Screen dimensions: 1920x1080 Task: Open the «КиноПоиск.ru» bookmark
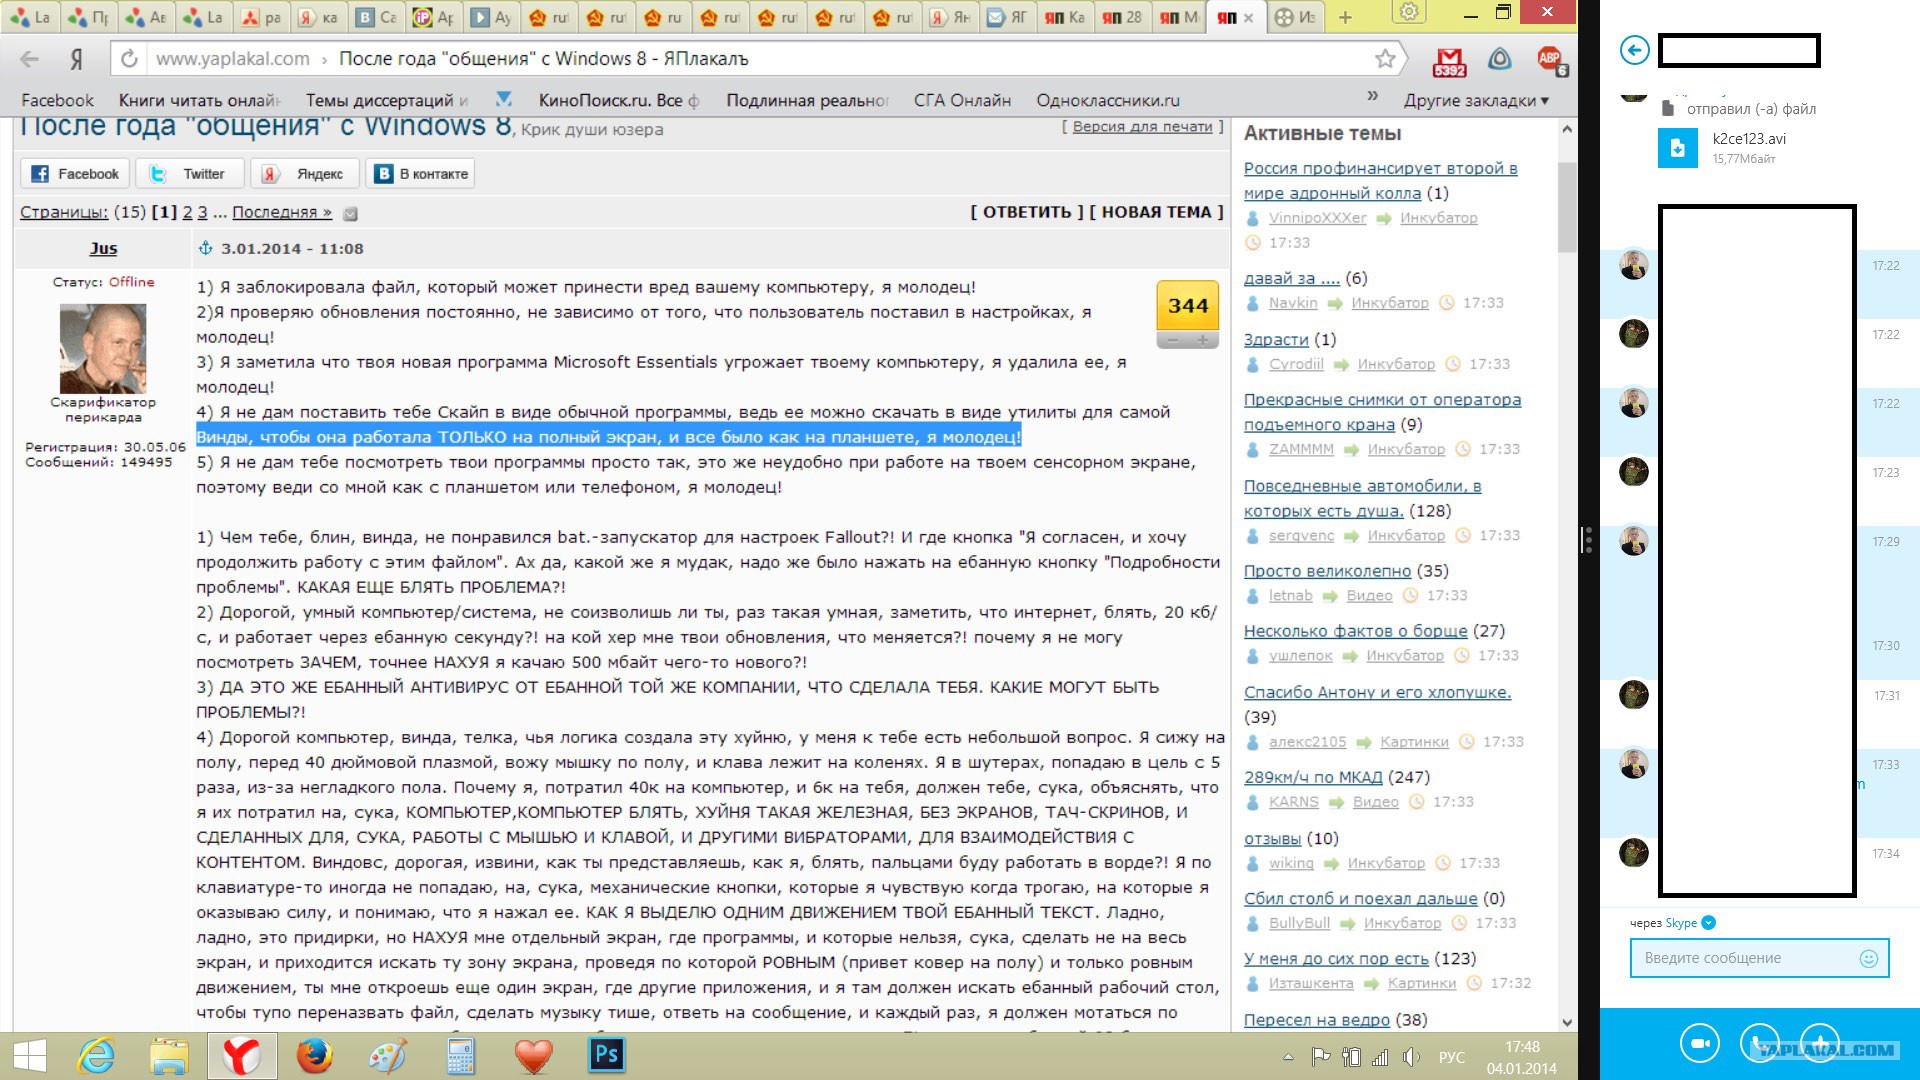[618, 100]
